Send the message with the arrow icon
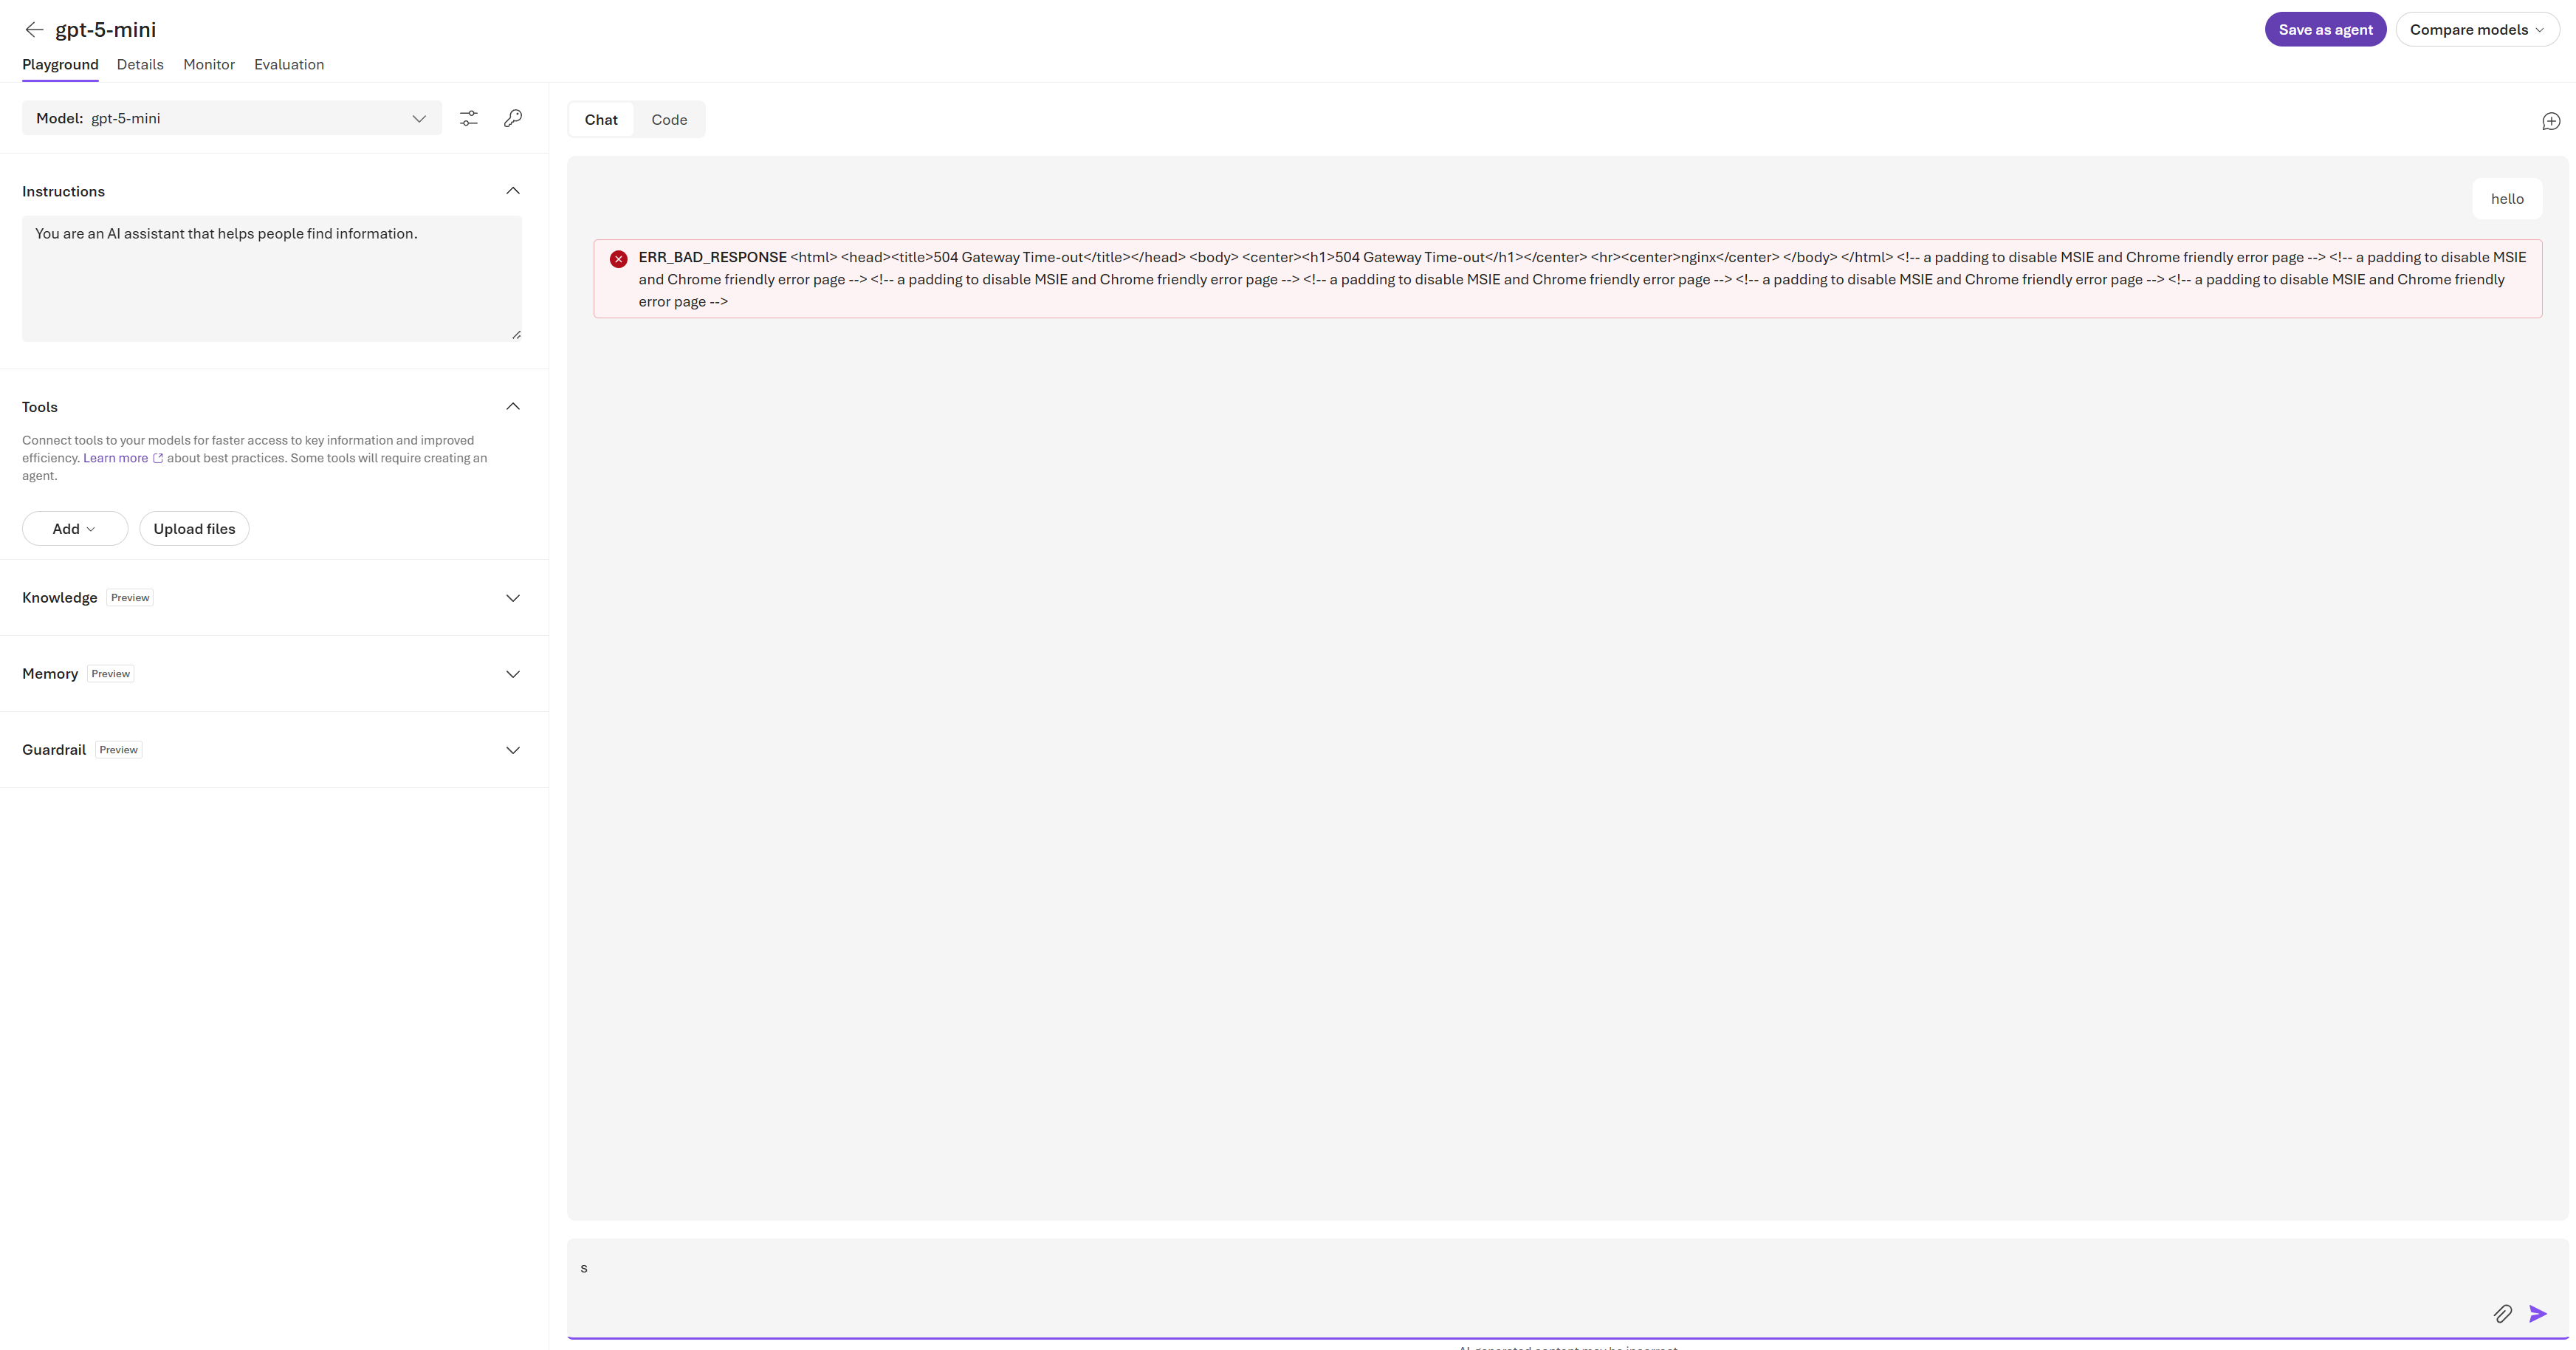The image size is (2576, 1350). coord(2538,1313)
